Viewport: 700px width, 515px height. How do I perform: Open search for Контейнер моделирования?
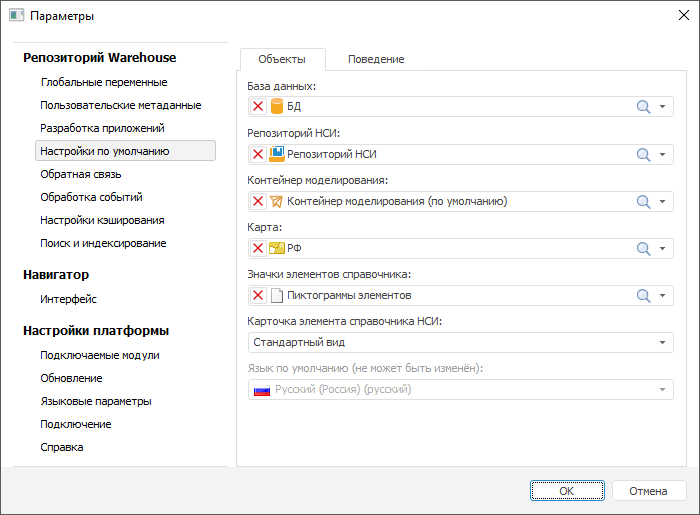pos(644,201)
